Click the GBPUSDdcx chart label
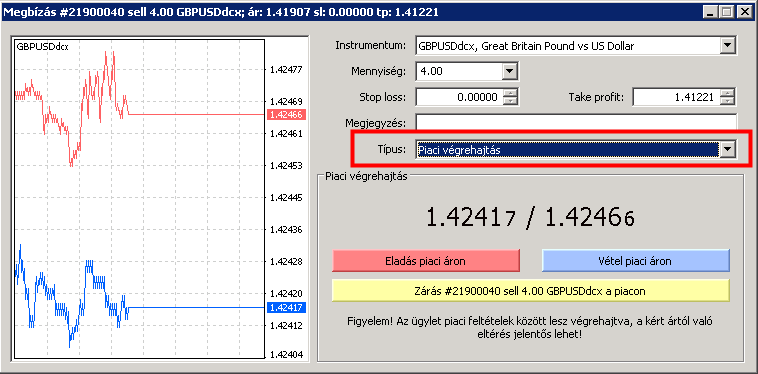The height and width of the screenshot is (374, 758). pos(43,47)
